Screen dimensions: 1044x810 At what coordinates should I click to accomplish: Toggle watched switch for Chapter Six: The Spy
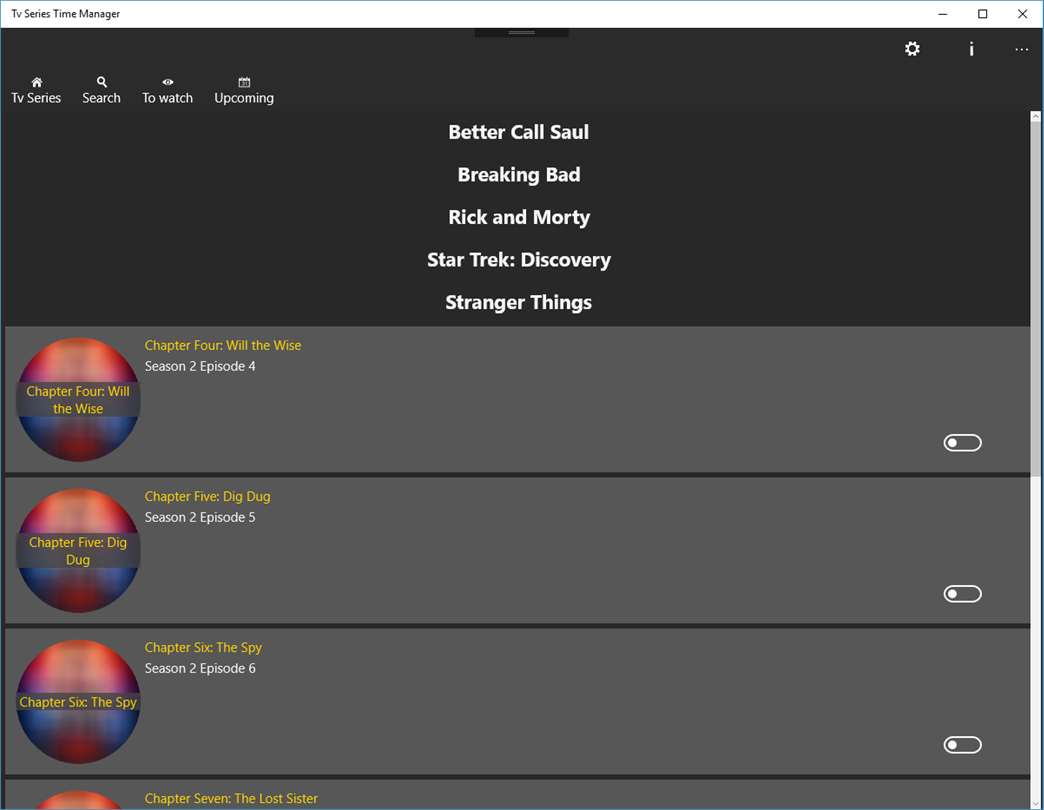pyautogui.click(x=962, y=745)
